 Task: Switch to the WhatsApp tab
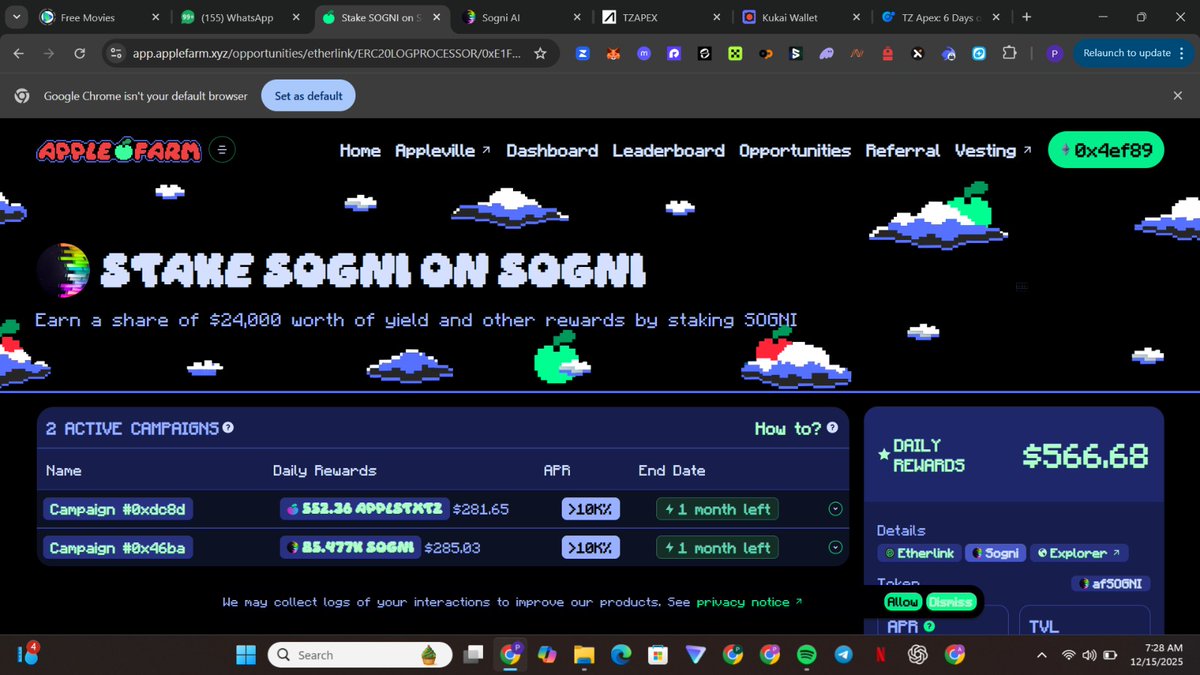[x=242, y=17]
